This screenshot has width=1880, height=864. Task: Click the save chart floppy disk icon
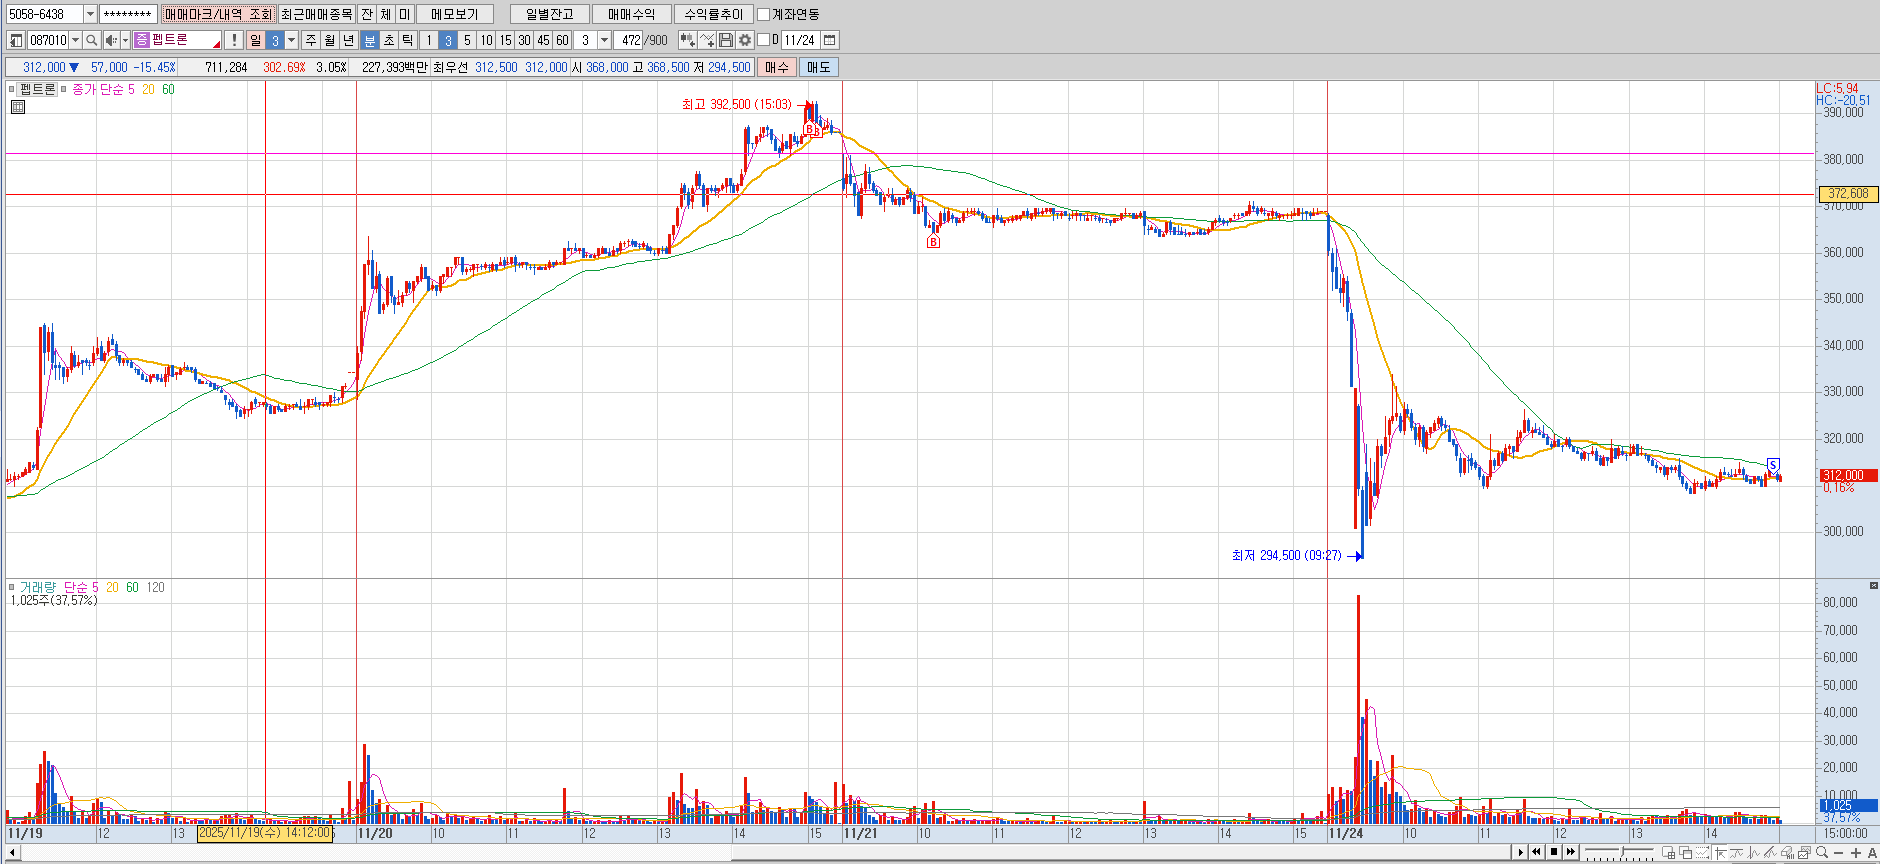726,40
